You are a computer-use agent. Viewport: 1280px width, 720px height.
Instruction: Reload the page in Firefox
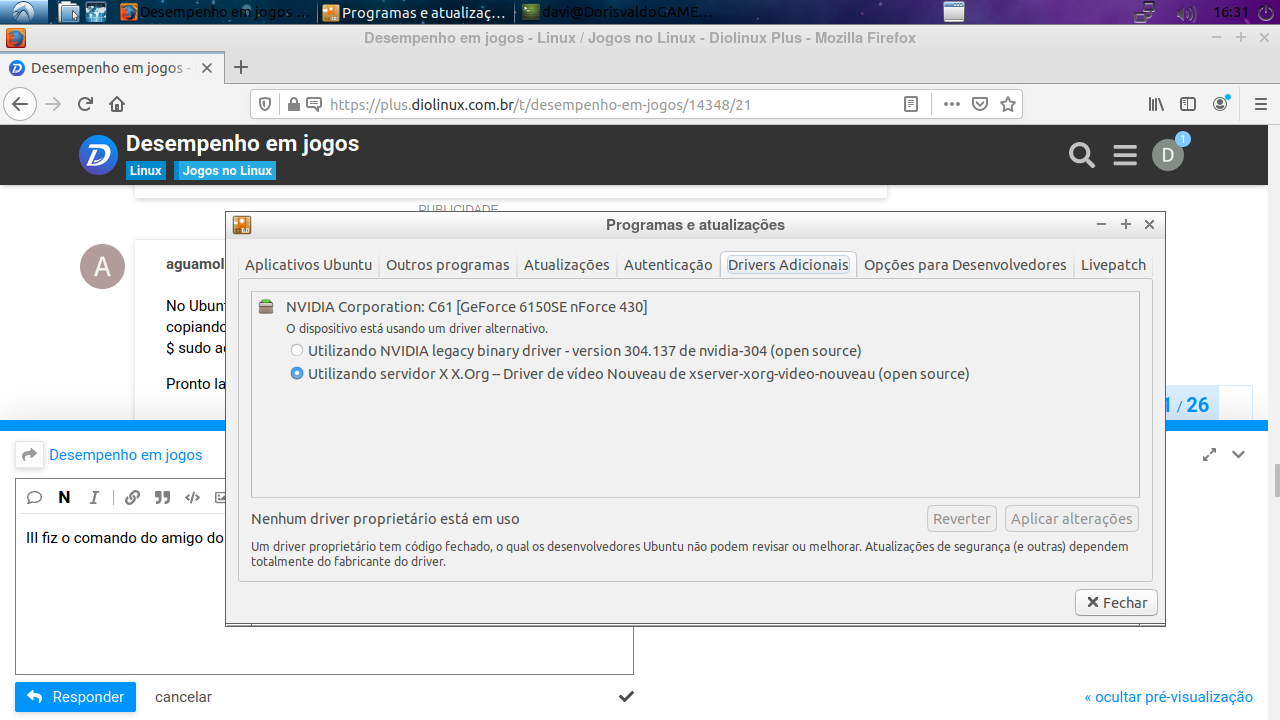(85, 104)
